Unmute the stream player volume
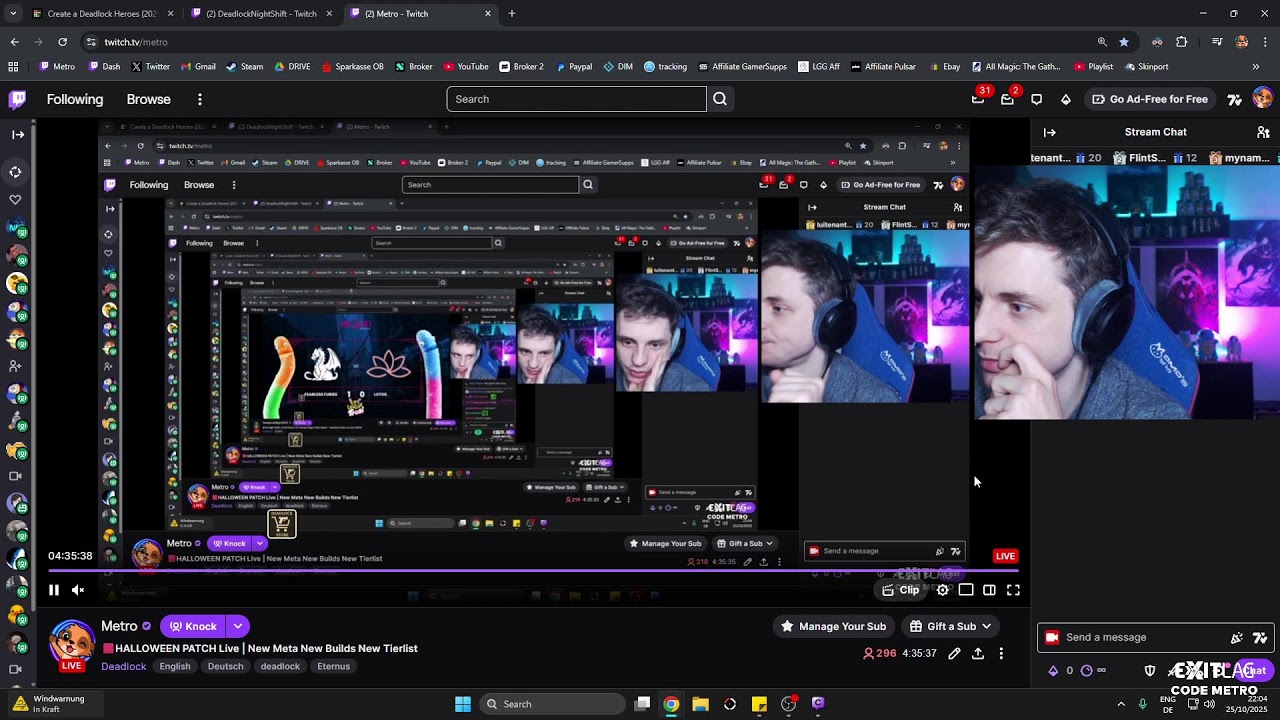This screenshot has height=720, width=1280. point(78,590)
